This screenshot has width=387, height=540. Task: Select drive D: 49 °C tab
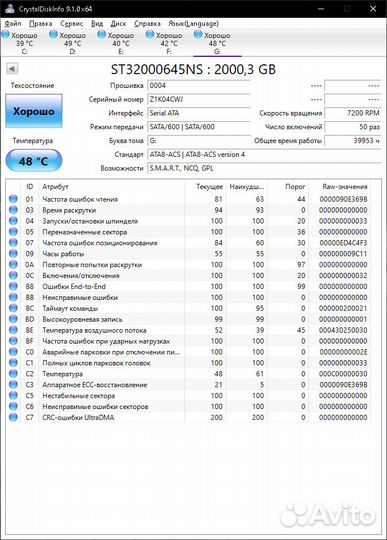pos(73,43)
